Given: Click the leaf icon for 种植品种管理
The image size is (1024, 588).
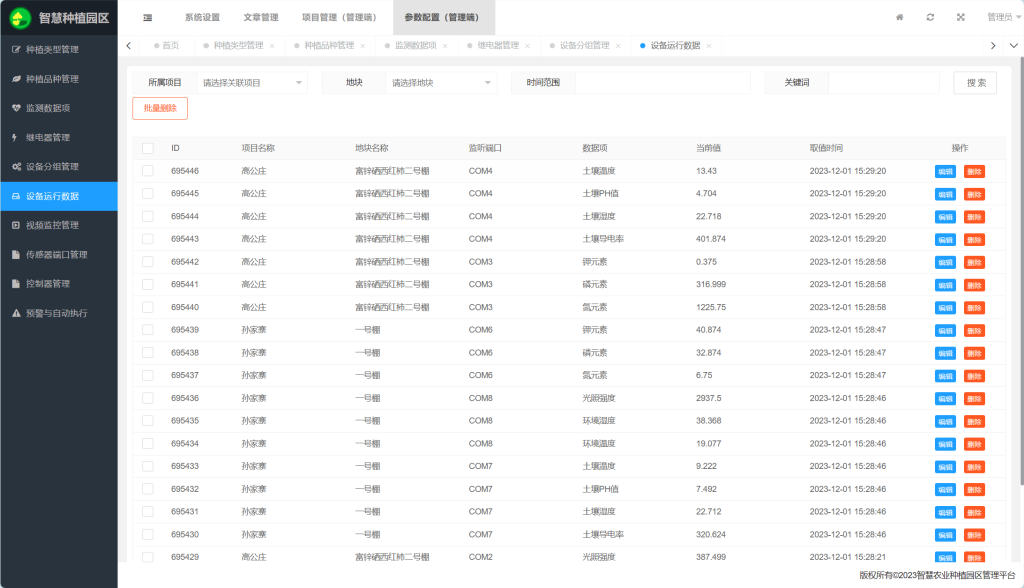Looking at the screenshot, I should (x=15, y=79).
